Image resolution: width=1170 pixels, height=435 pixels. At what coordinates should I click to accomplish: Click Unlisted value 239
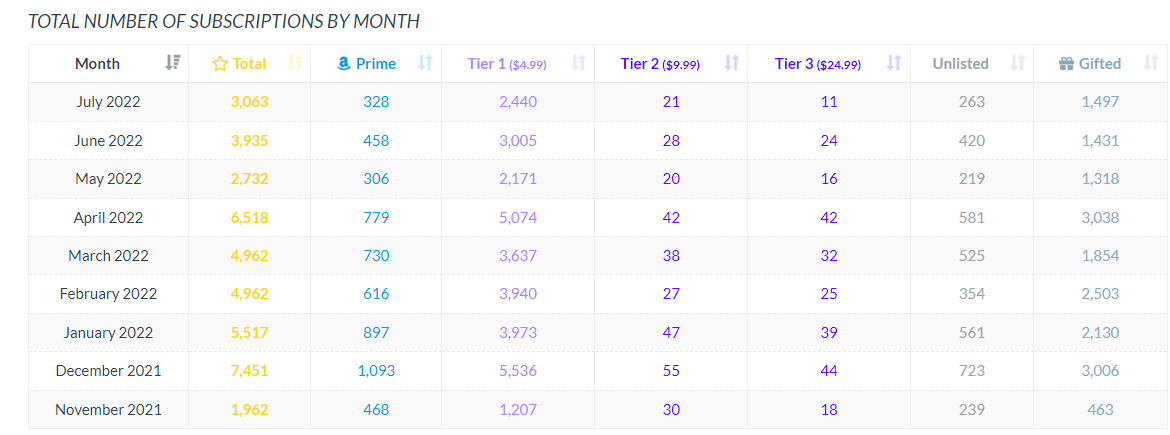972,410
